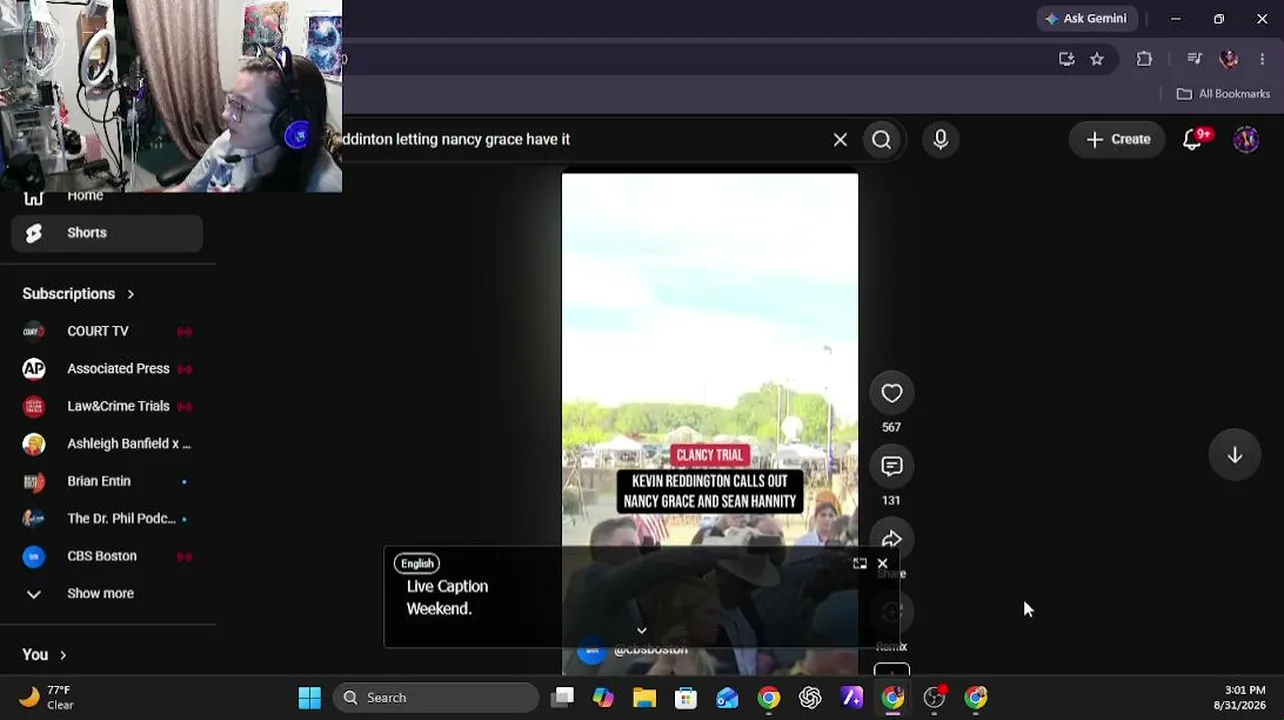Open the COURT TV subscription
This screenshot has height=720, width=1284.
107,331
